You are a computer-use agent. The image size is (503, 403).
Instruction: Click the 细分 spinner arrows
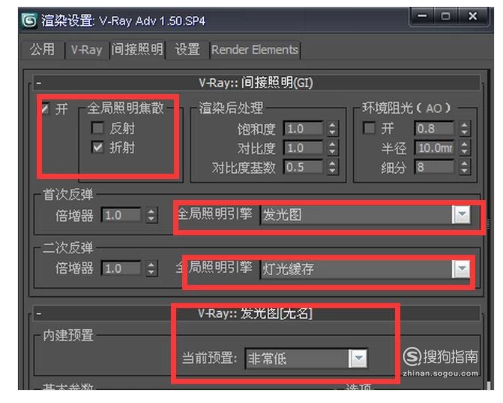(x=464, y=167)
